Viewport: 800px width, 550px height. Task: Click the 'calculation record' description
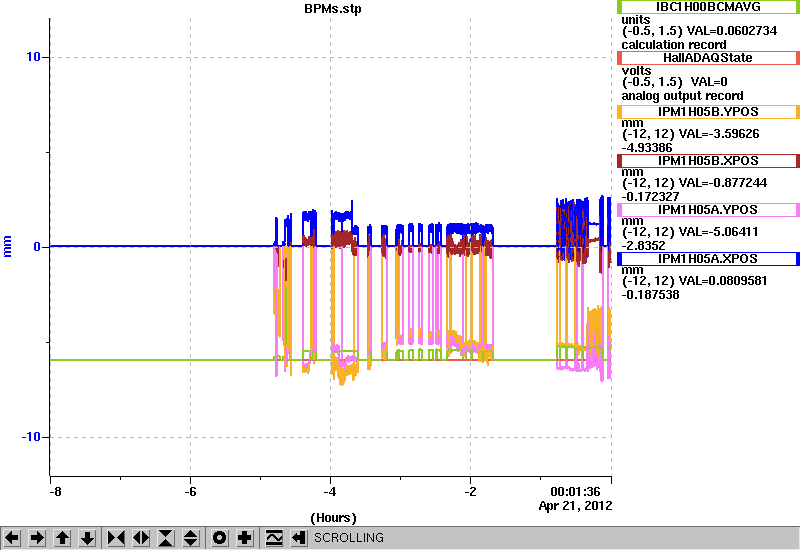coord(674,44)
